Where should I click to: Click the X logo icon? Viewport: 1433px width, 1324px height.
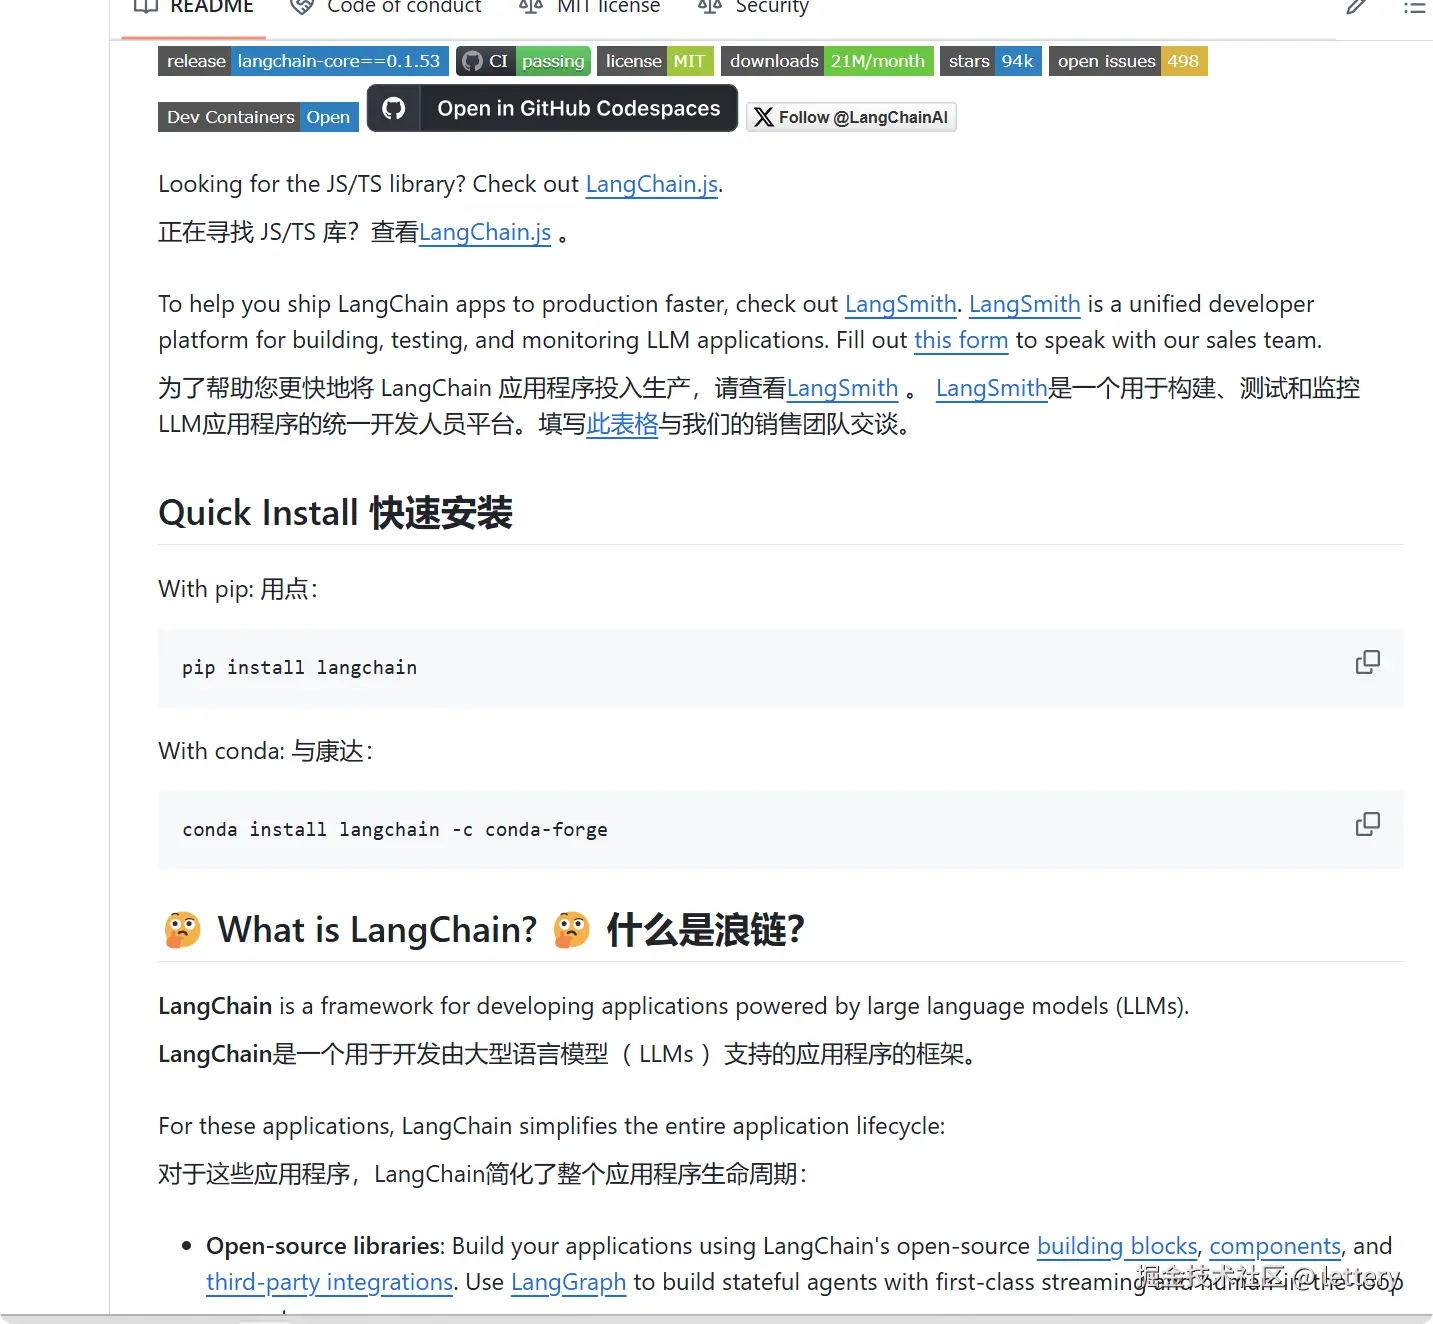[x=763, y=117]
